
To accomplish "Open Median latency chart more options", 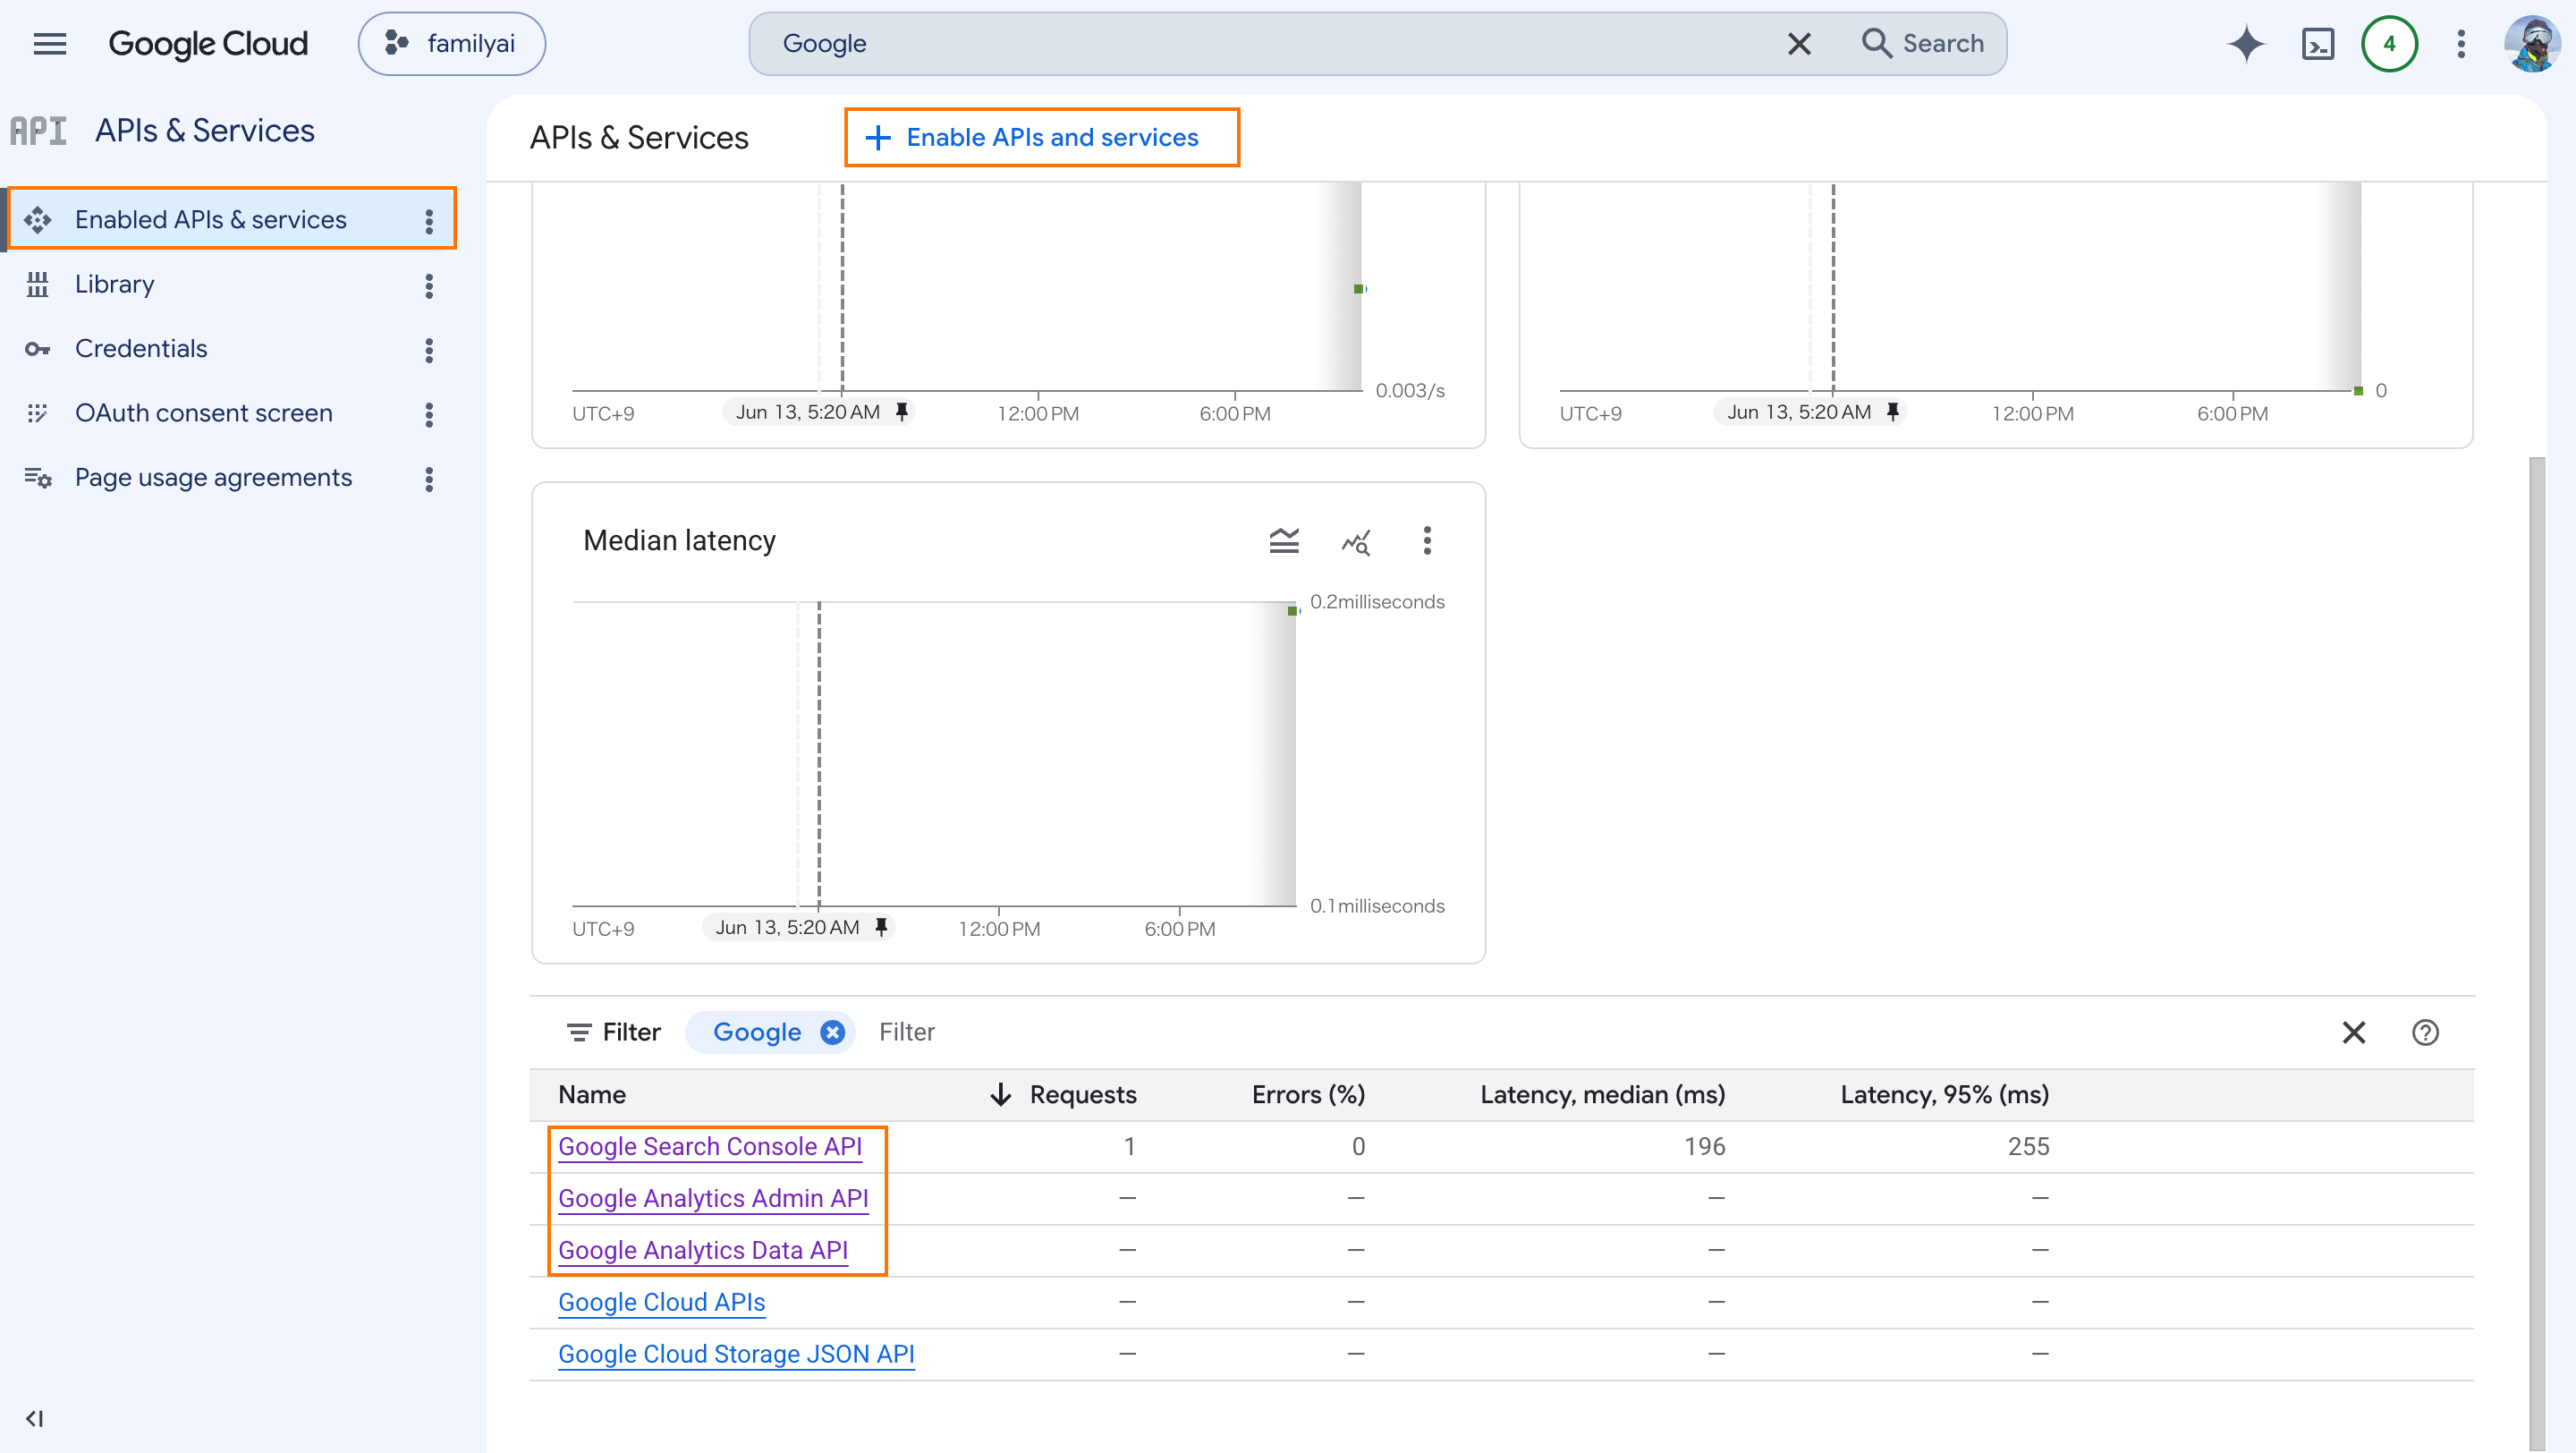I will click(x=1427, y=541).
